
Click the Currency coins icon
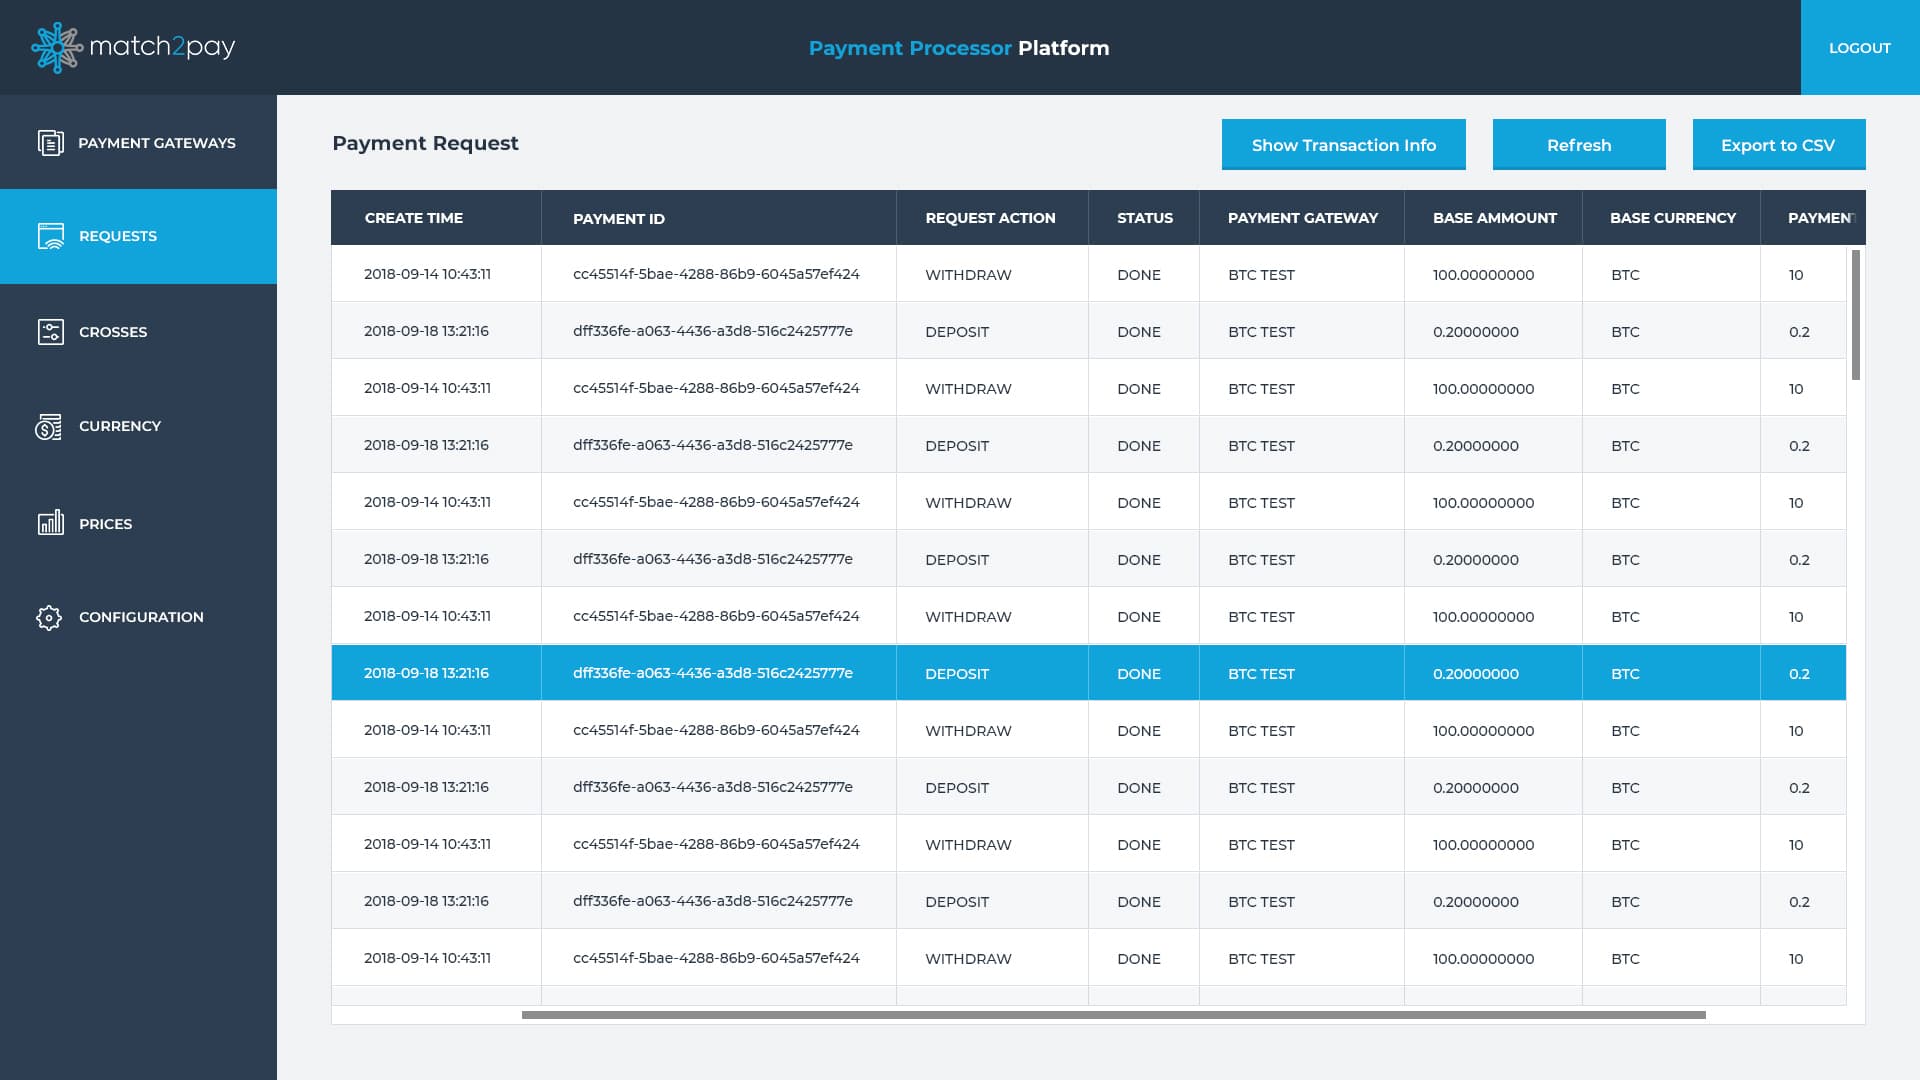point(49,427)
